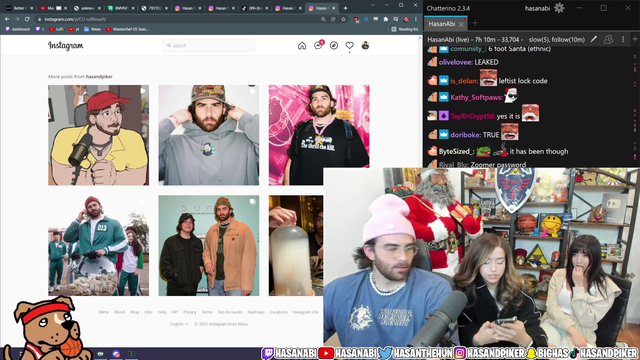640x360 pixels.
Task: Open the News bookmark
Action: tap(92, 29)
